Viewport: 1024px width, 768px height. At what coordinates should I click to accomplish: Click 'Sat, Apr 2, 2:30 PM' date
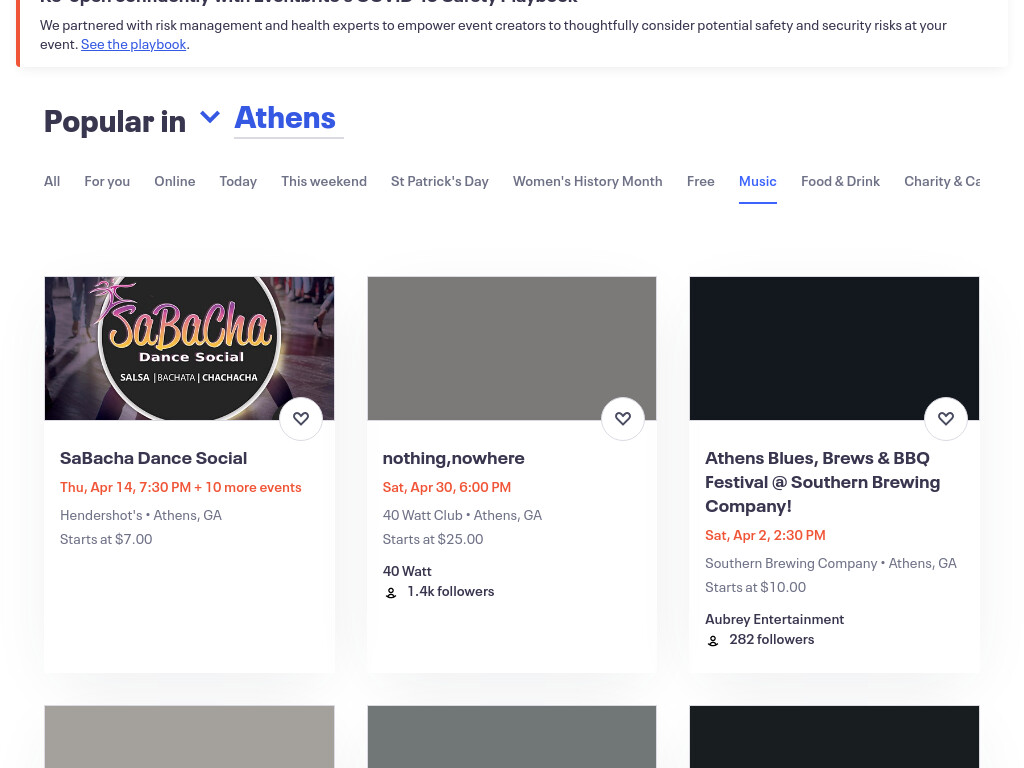coord(765,536)
